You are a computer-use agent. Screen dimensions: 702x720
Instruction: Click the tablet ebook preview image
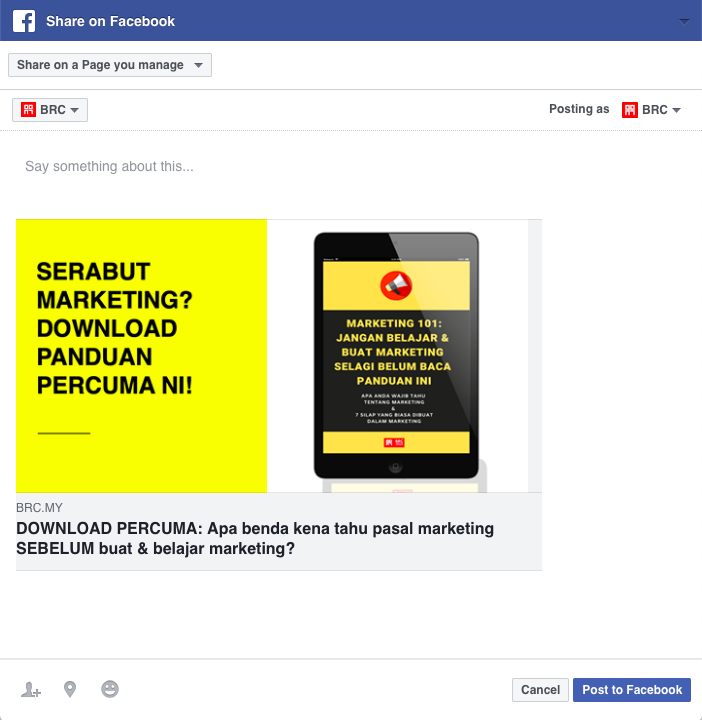pyautogui.click(x=397, y=356)
